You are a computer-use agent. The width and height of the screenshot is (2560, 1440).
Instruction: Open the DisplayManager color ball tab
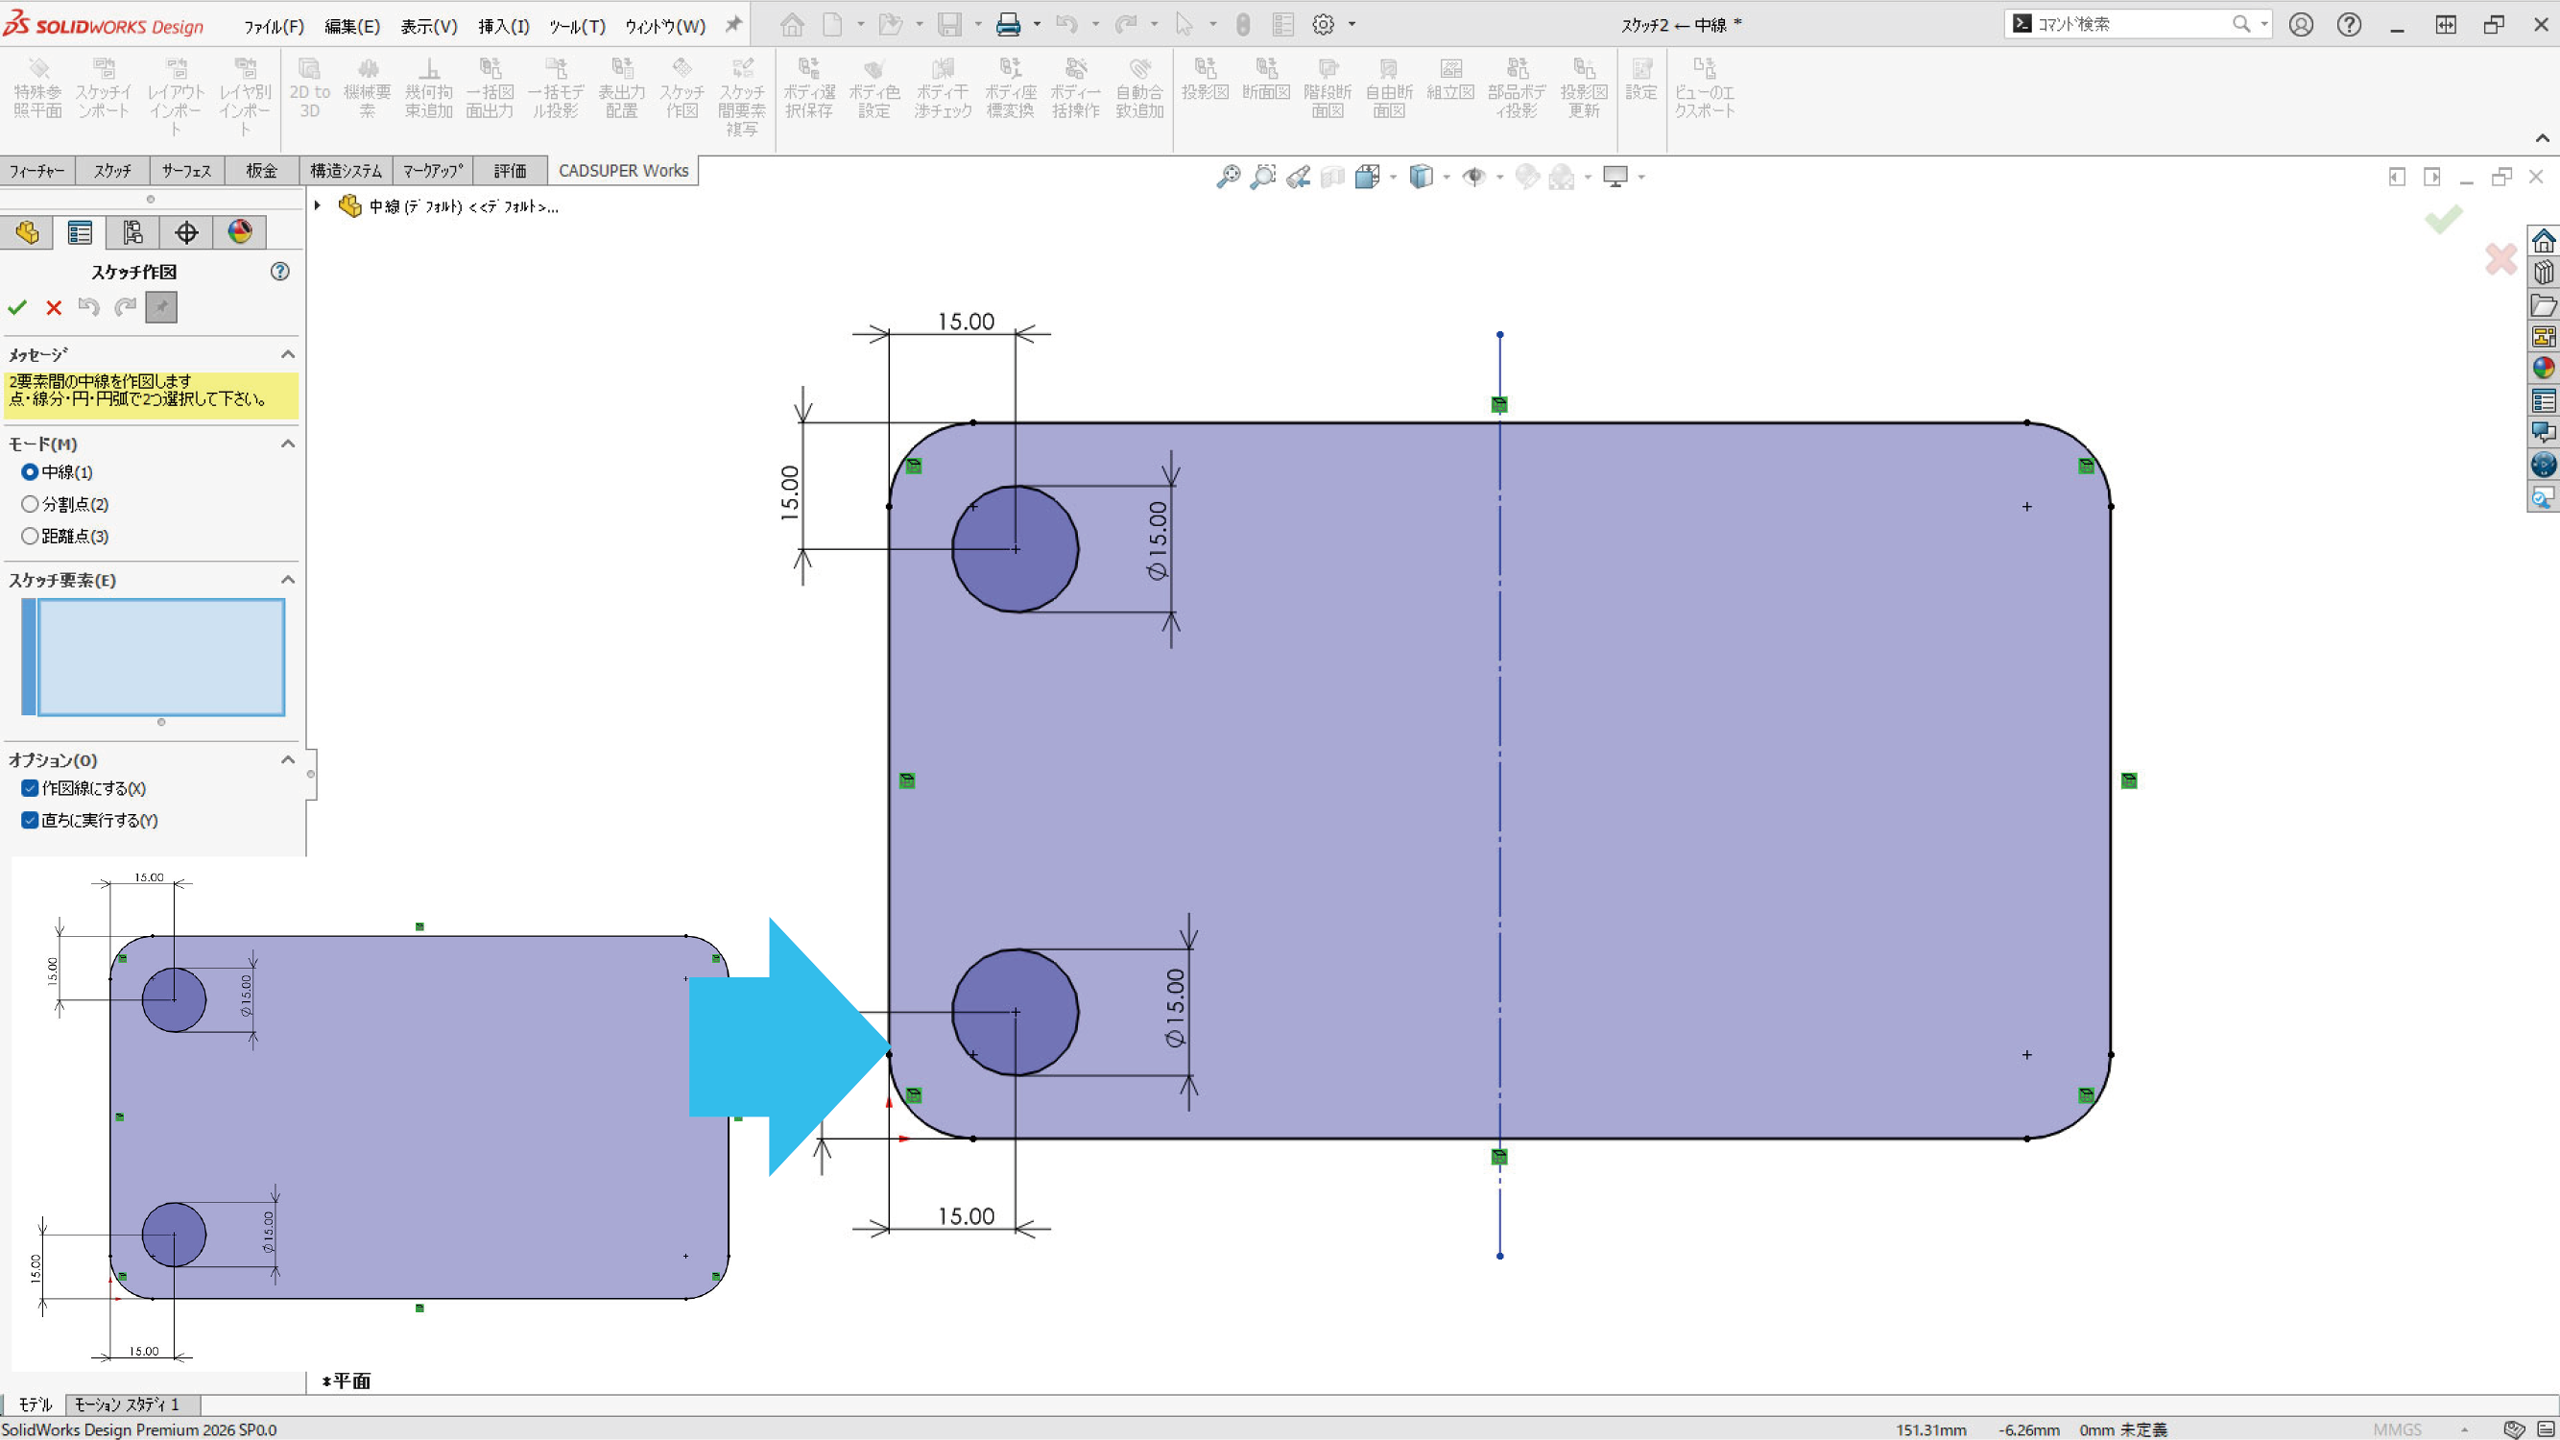pyautogui.click(x=239, y=233)
